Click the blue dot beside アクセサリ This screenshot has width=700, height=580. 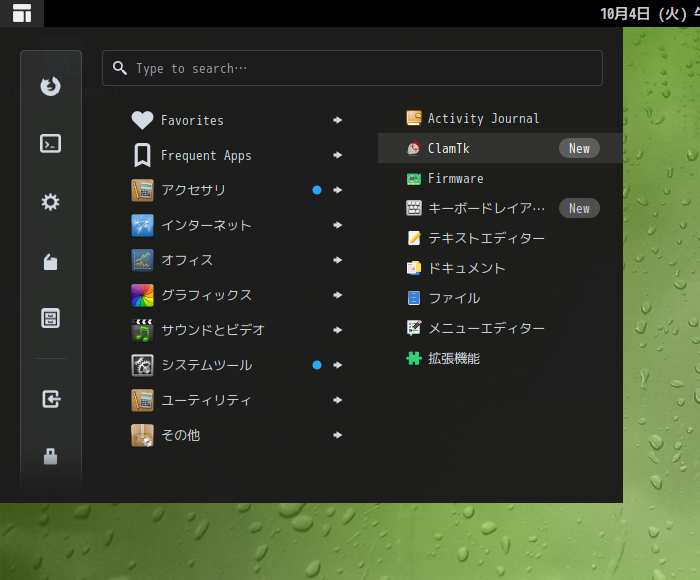pos(317,190)
